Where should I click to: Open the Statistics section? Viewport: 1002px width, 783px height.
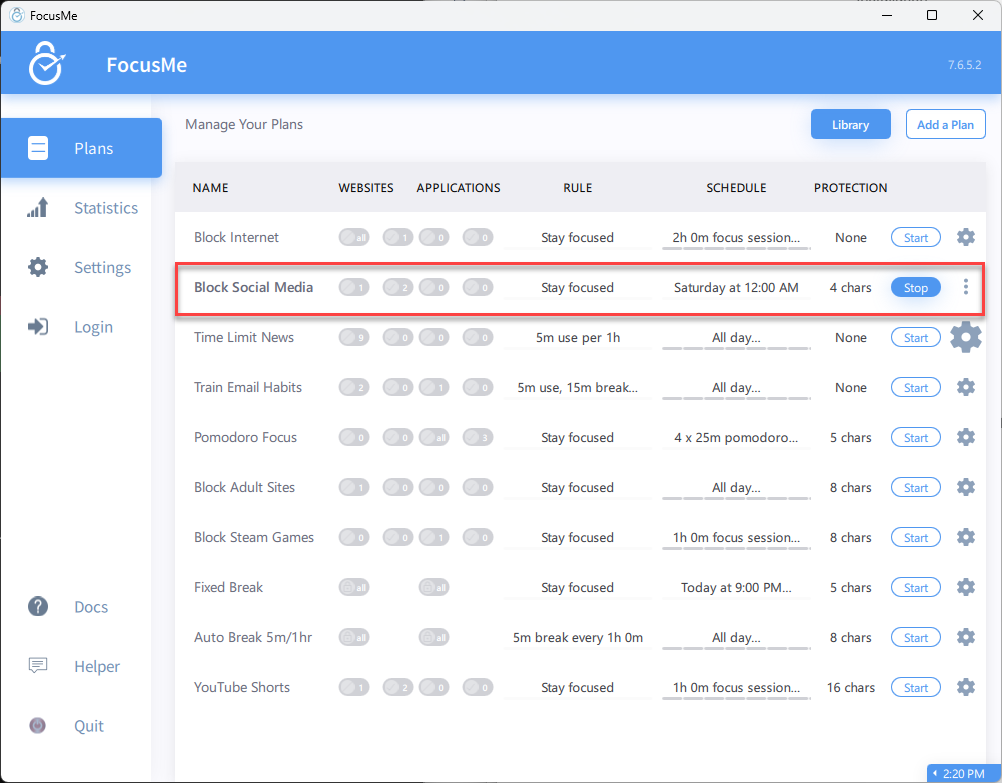click(x=106, y=208)
